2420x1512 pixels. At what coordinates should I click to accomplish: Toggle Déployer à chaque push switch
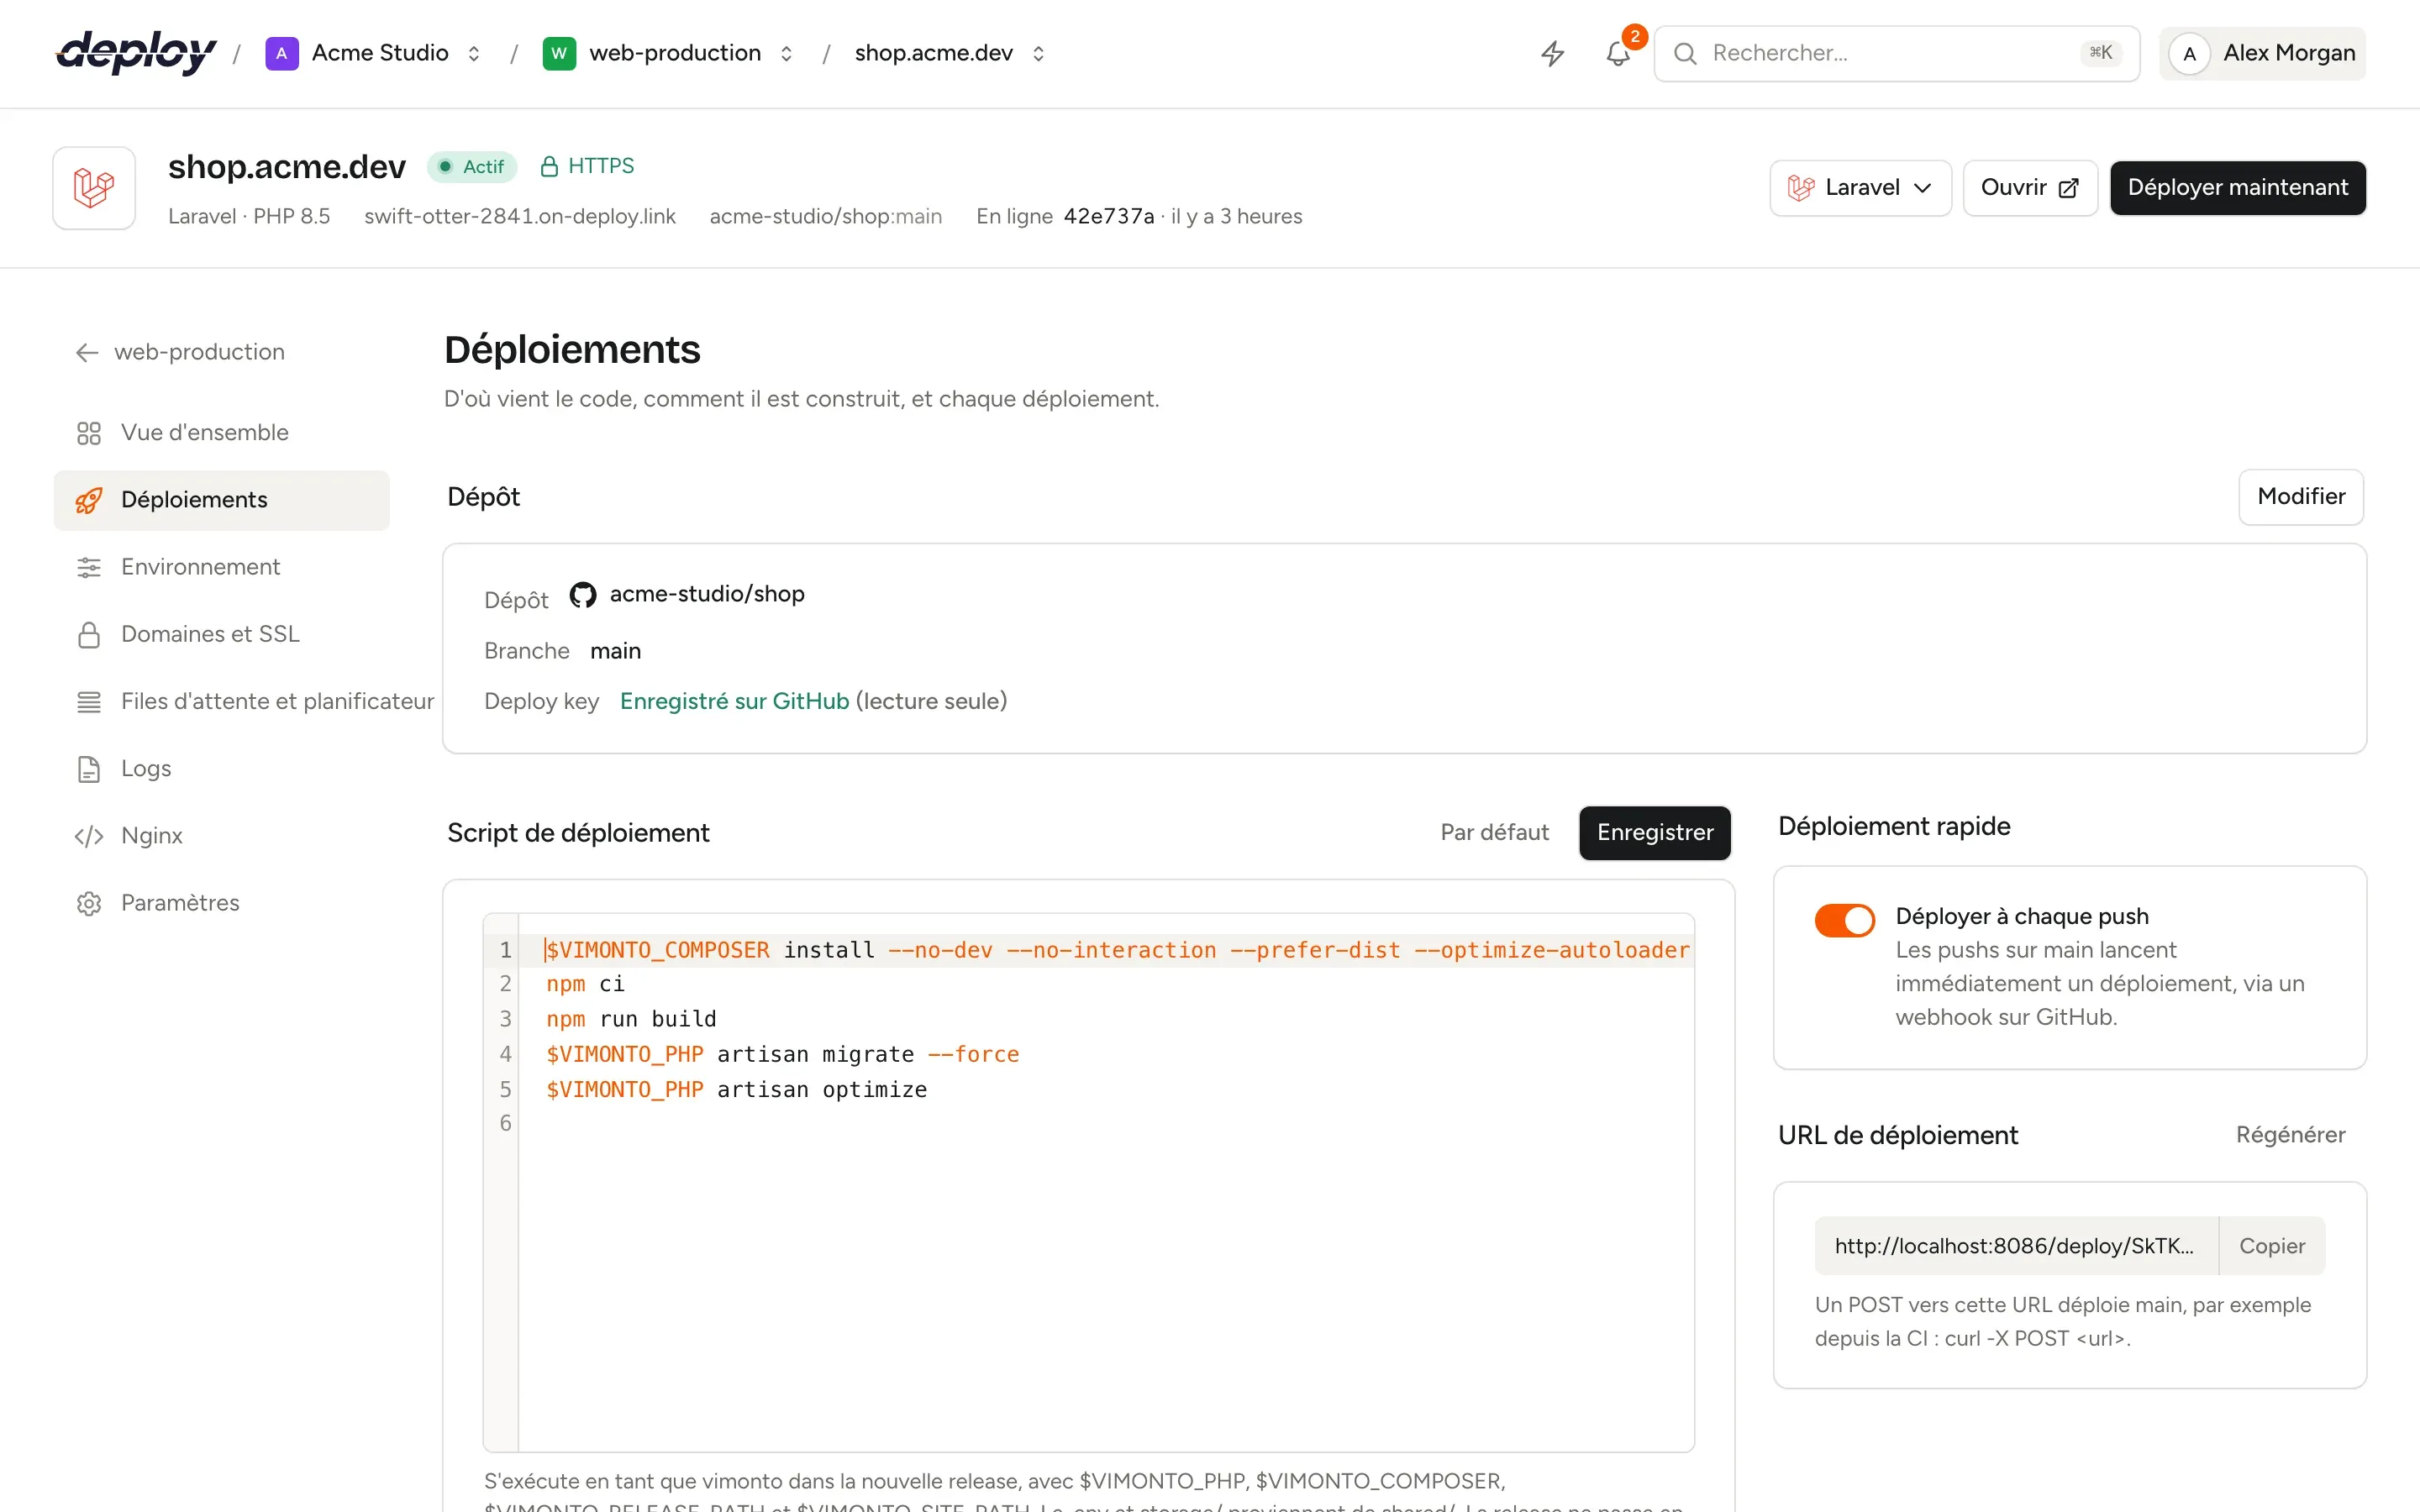point(1844,920)
